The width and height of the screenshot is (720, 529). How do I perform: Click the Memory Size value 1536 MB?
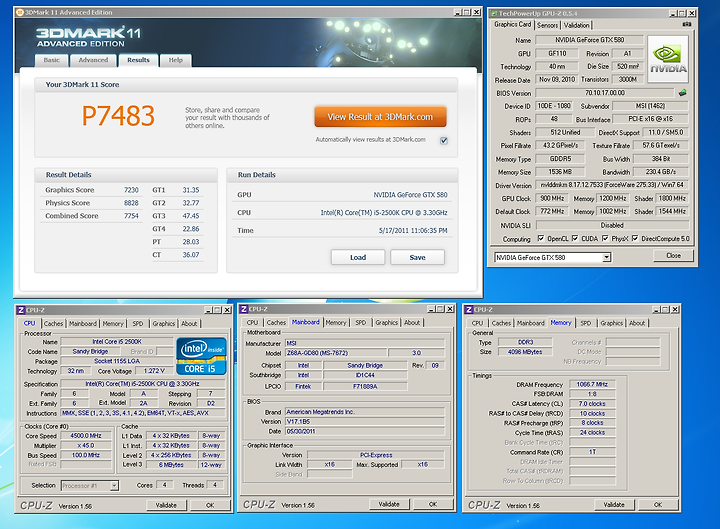[x=560, y=172]
